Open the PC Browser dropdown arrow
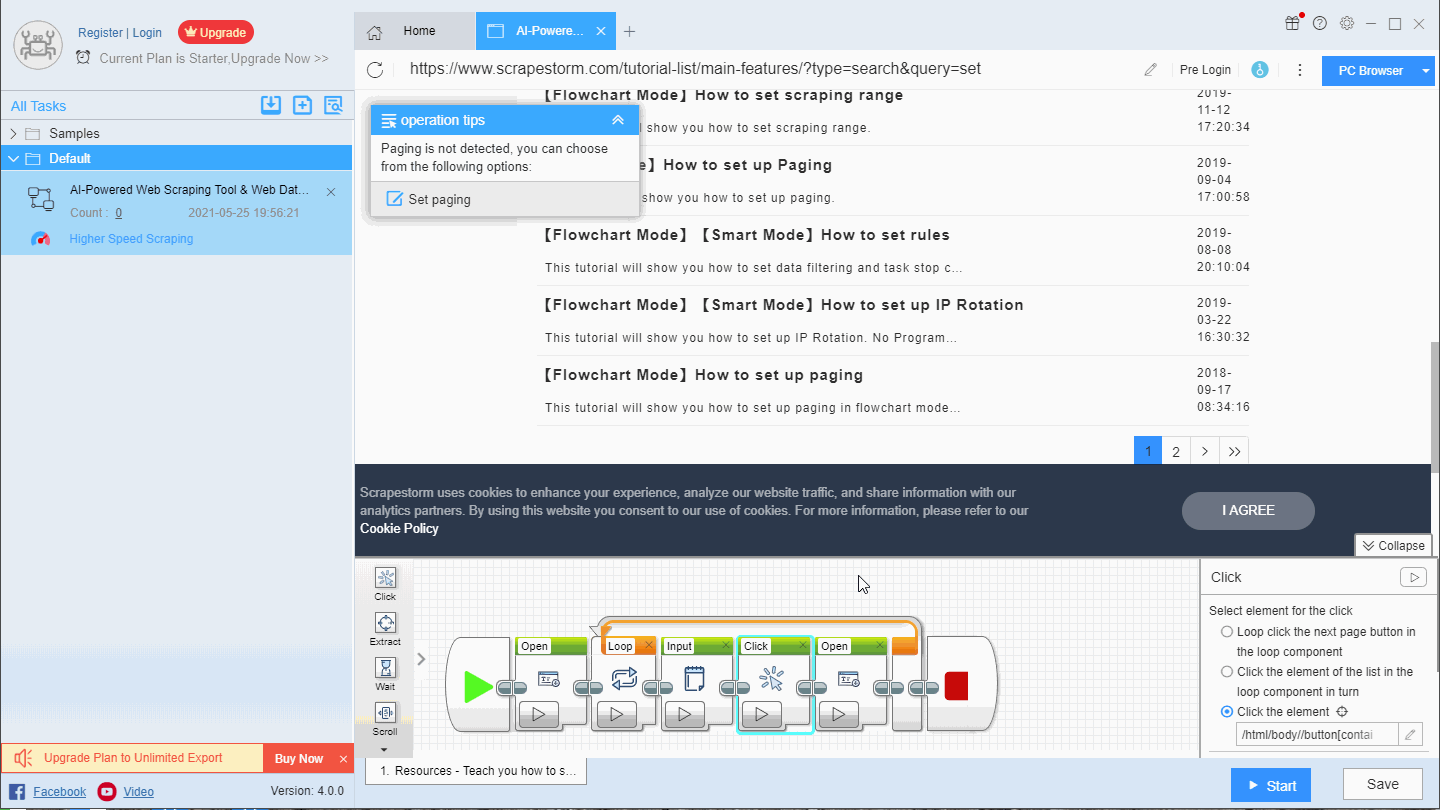 coord(1426,71)
